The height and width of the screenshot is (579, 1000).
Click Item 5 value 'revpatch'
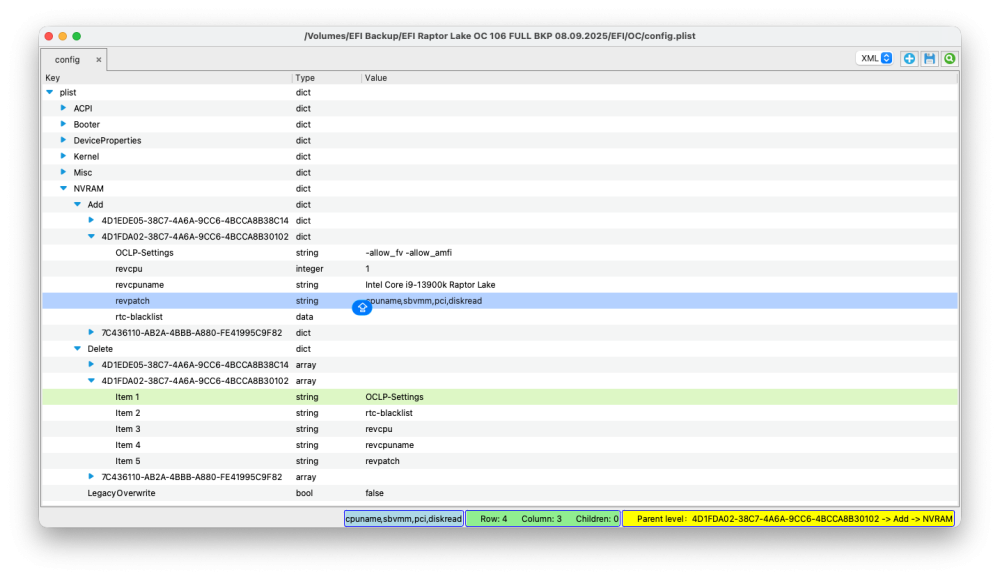382,461
